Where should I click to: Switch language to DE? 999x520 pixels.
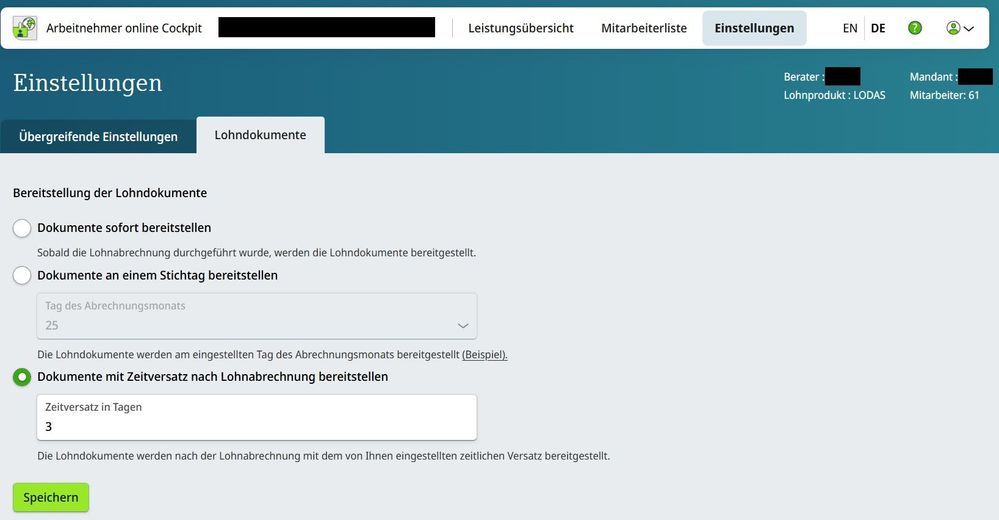pyautogui.click(x=878, y=28)
